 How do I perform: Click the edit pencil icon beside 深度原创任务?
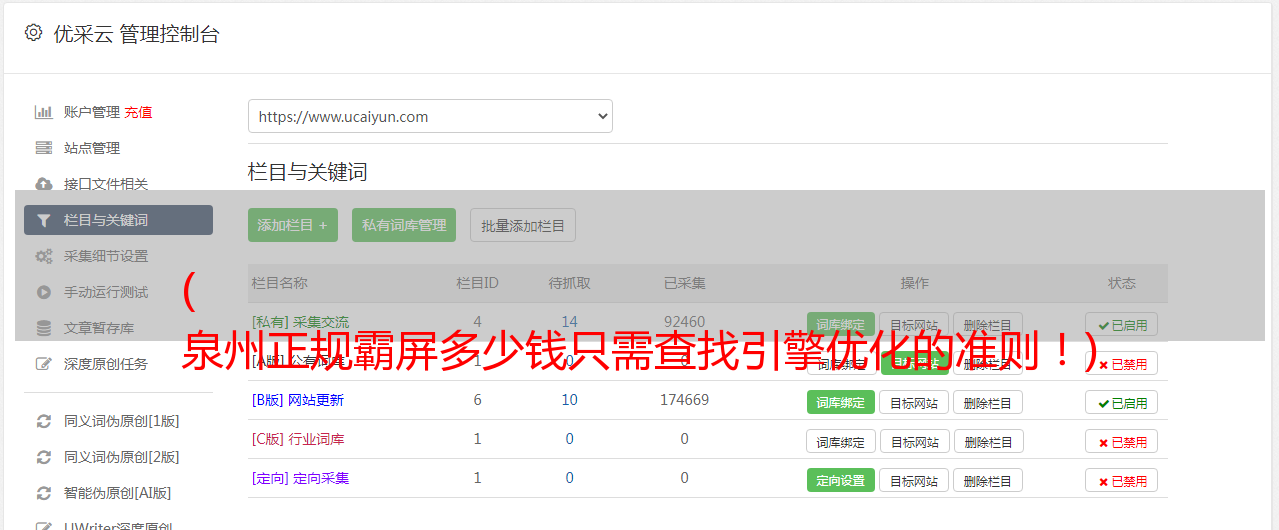point(43,364)
